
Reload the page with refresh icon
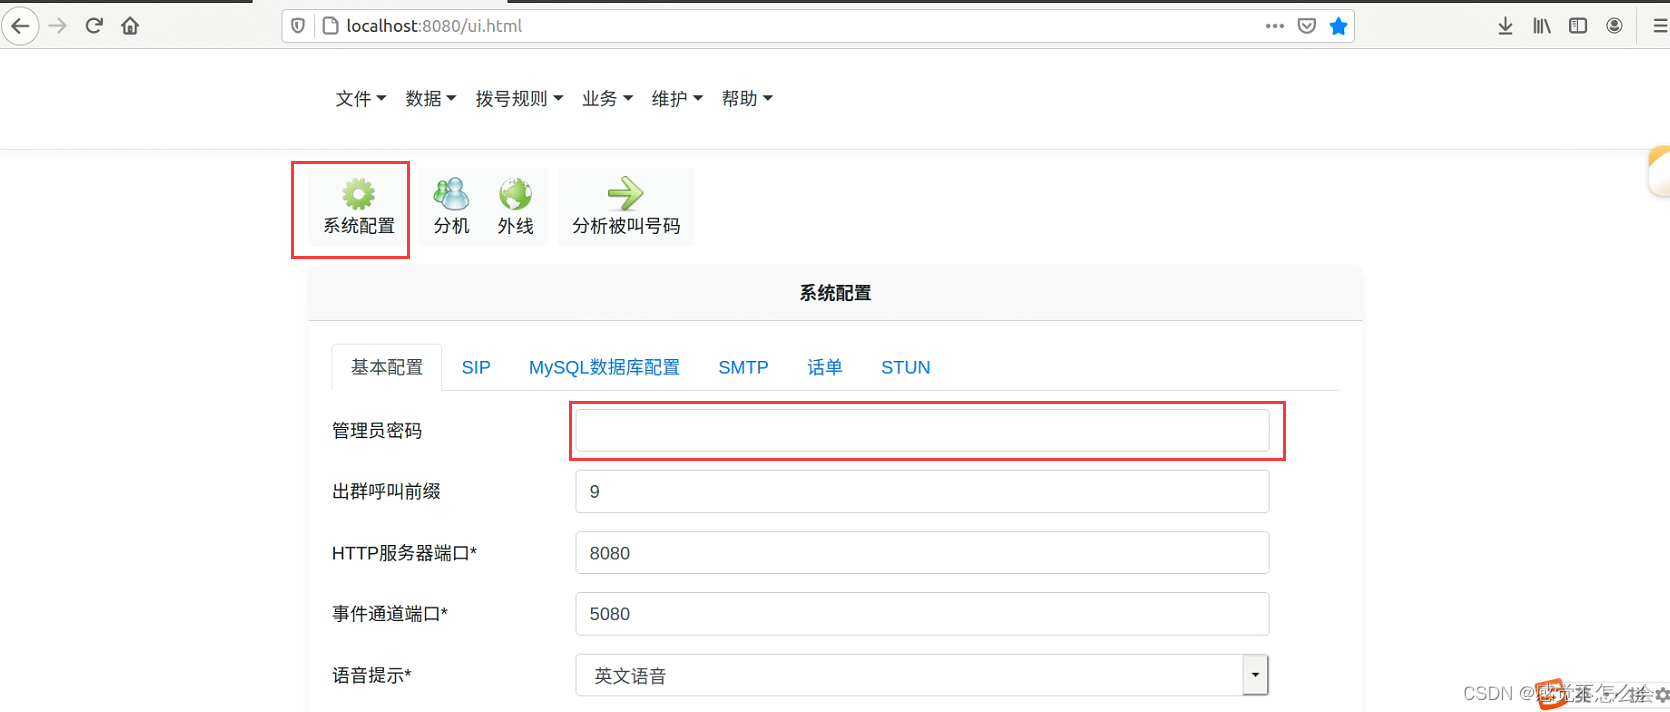click(x=94, y=26)
